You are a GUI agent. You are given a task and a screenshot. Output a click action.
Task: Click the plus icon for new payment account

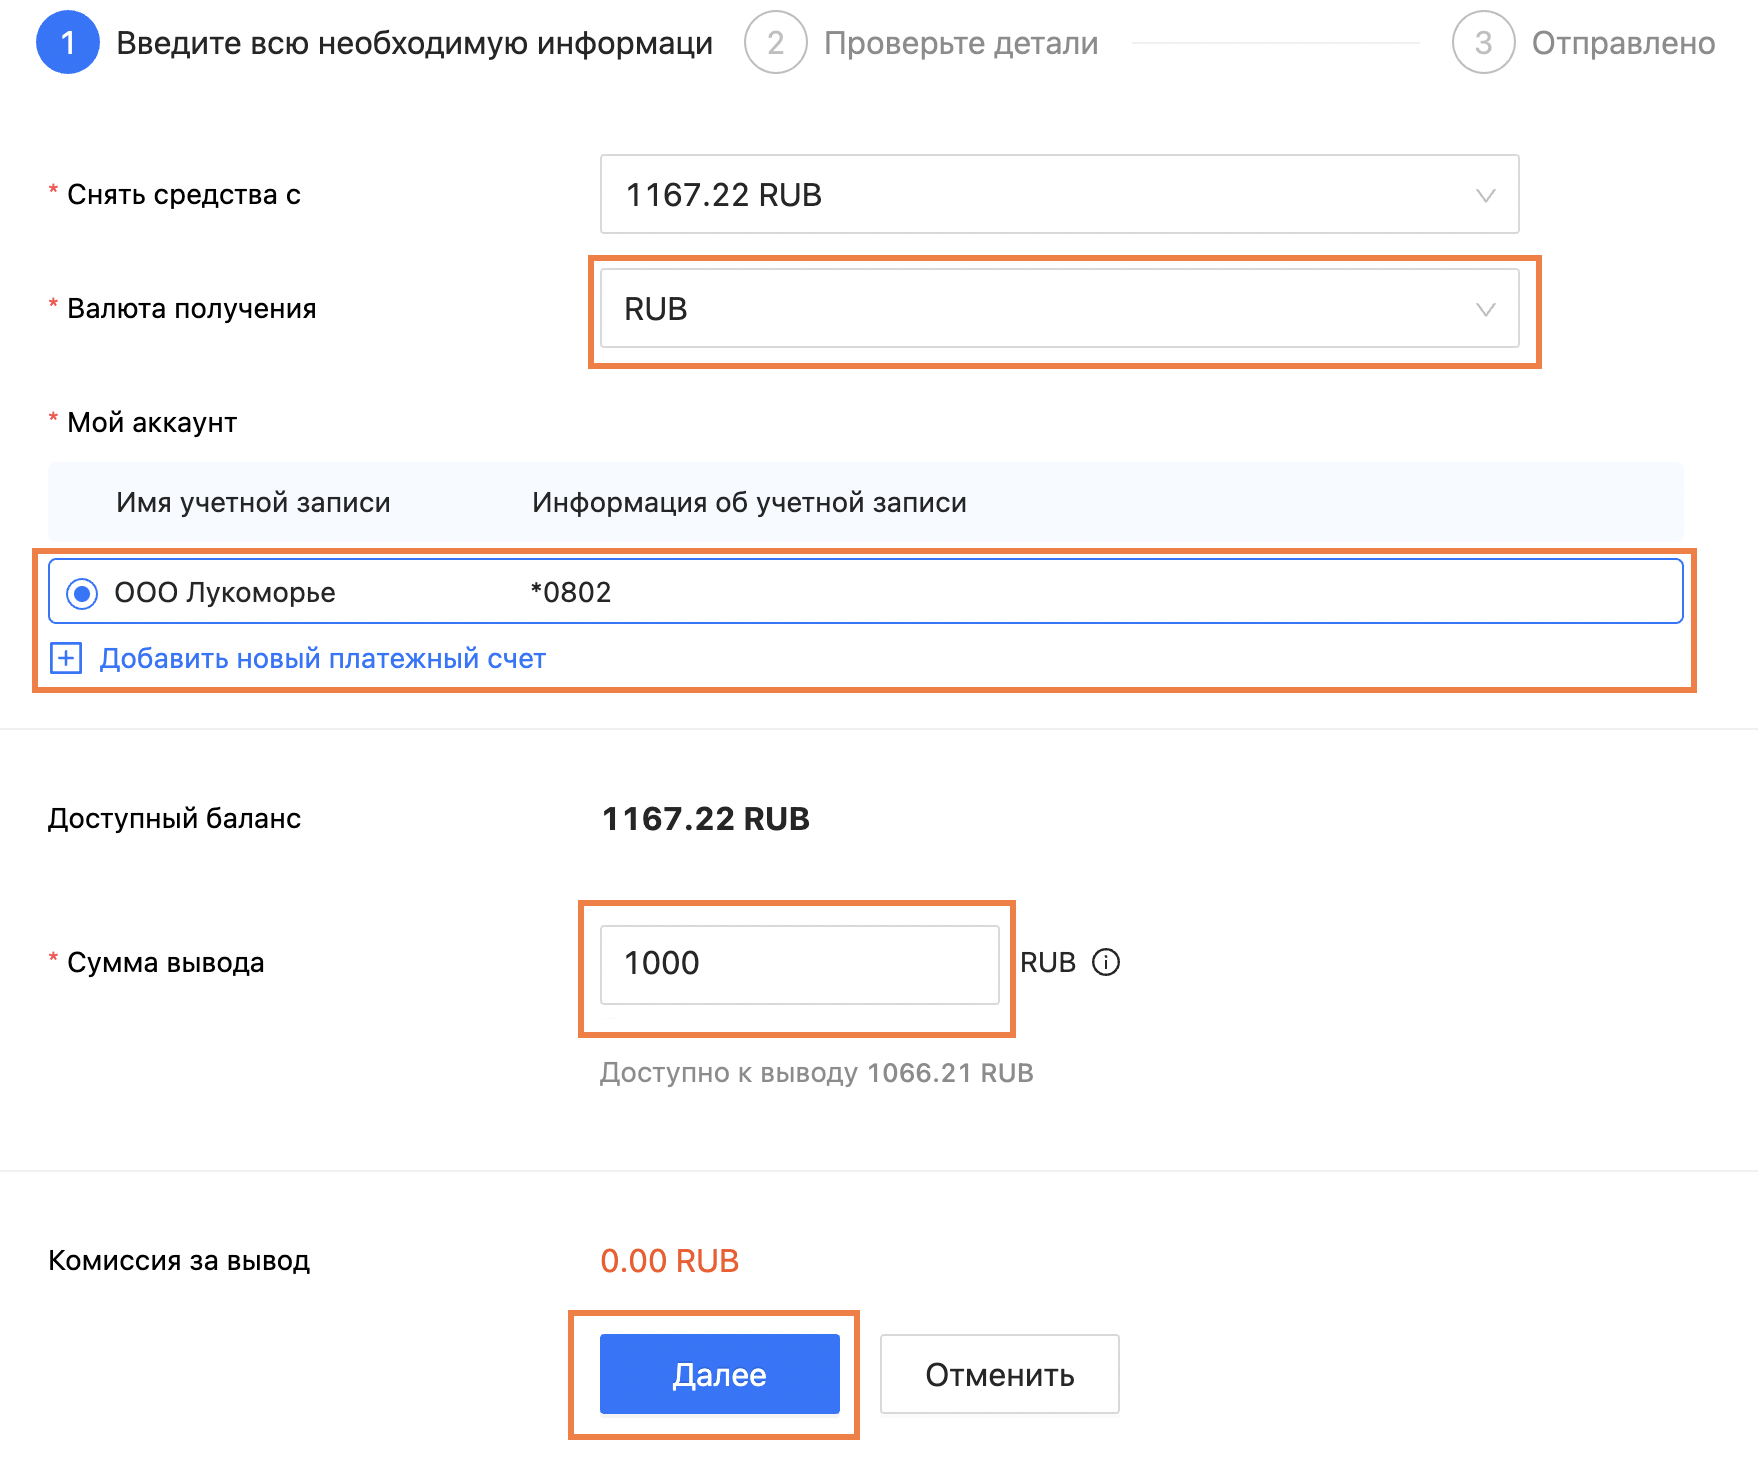pyautogui.click(x=66, y=658)
